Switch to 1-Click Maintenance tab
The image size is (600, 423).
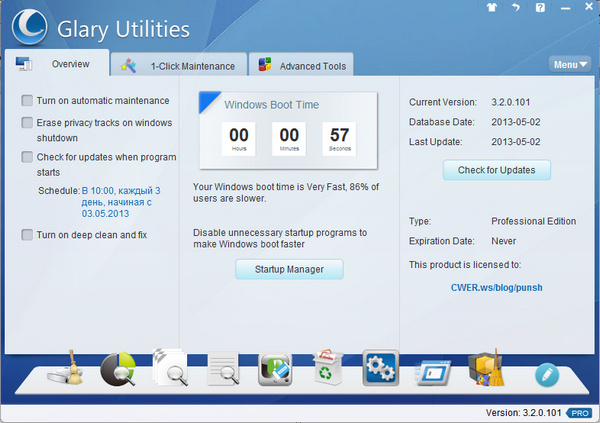pos(180,66)
